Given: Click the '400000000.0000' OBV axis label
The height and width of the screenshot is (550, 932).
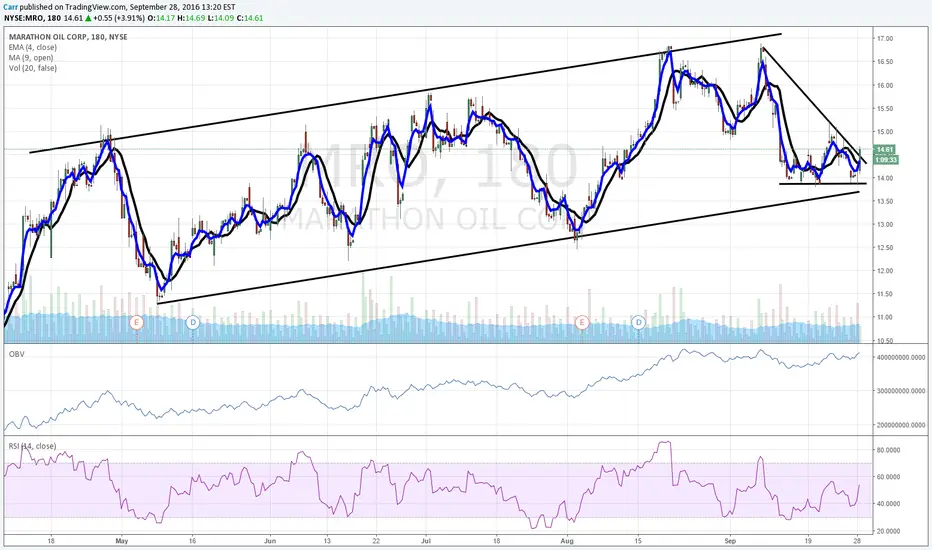Looking at the screenshot, I should (x=901, y=357).
